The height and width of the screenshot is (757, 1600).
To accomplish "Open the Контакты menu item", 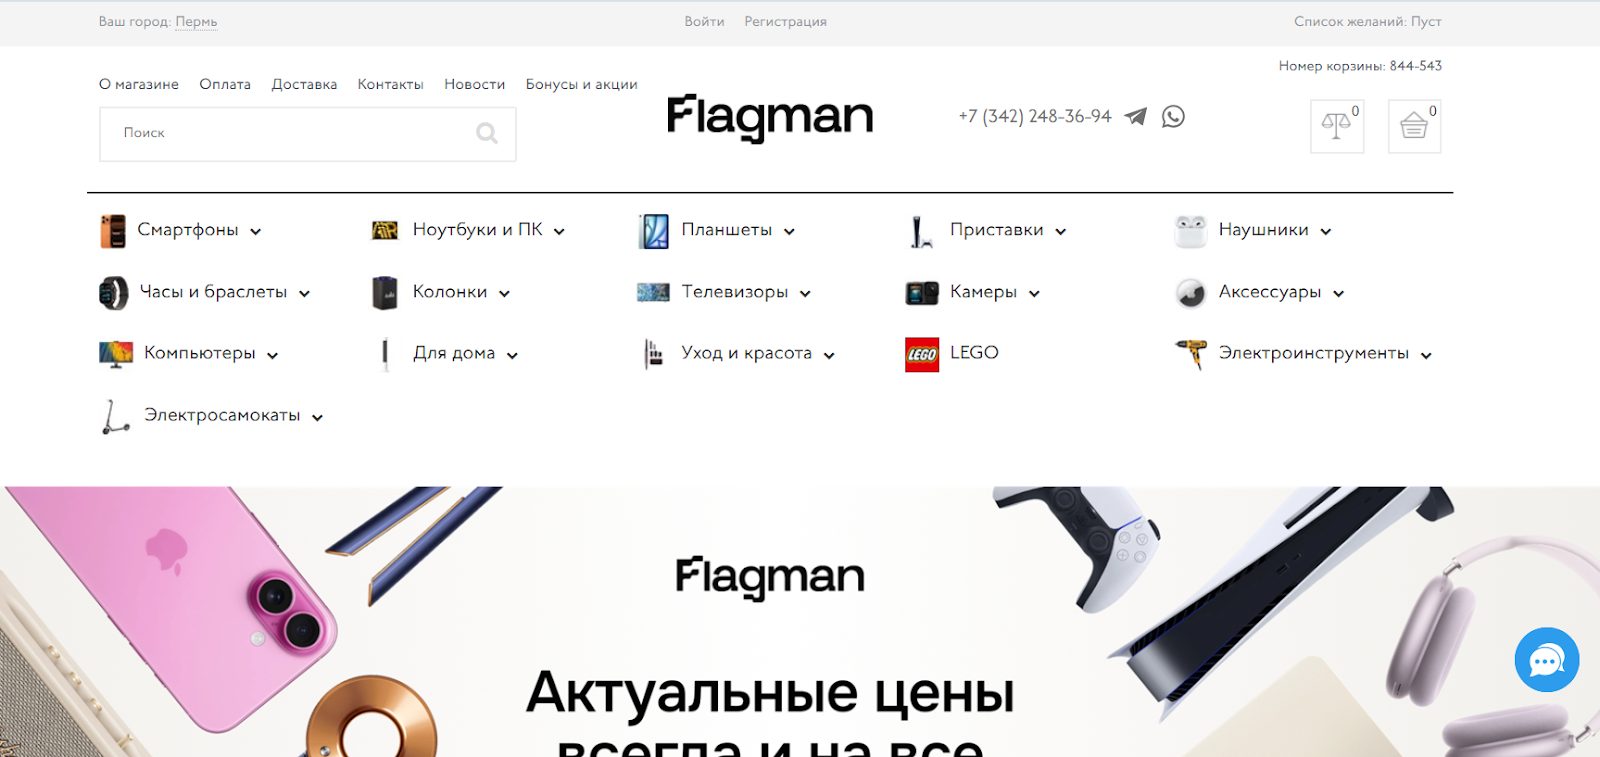I will point(391,84).
